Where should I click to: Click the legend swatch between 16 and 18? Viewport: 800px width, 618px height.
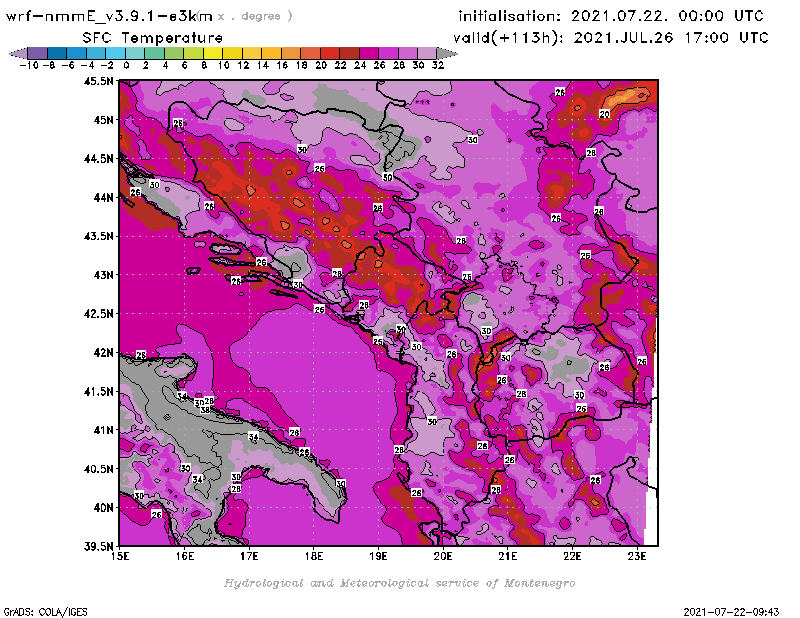pos(291,53)
